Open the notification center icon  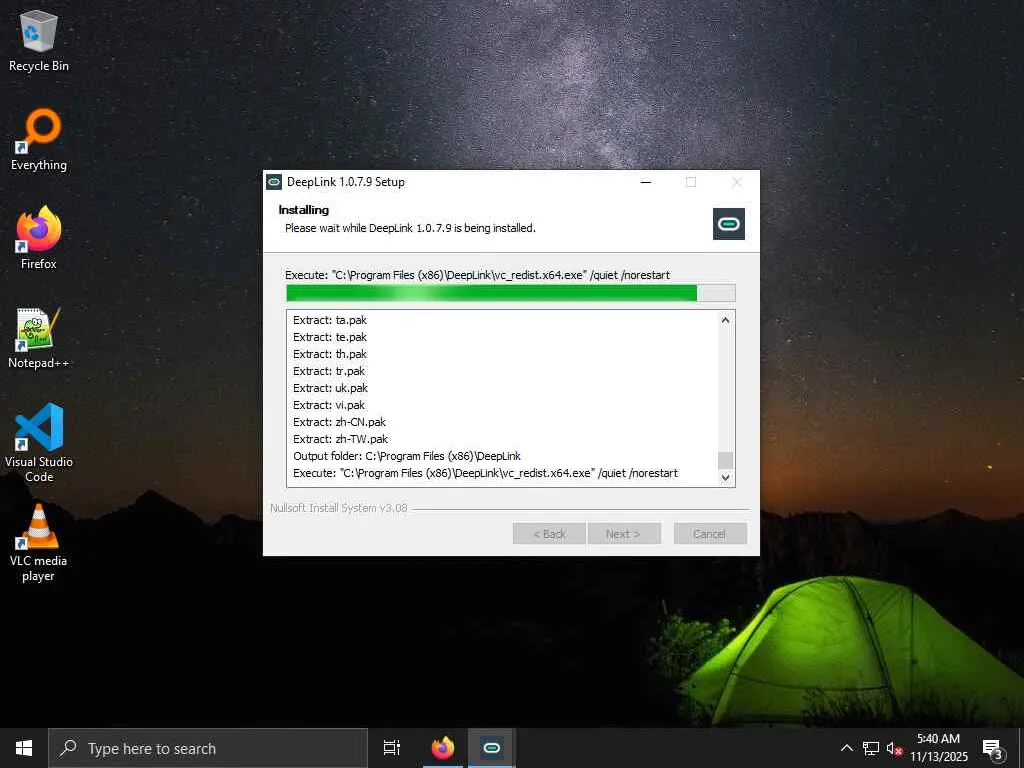pyautogui.click(x=992, y=748)
